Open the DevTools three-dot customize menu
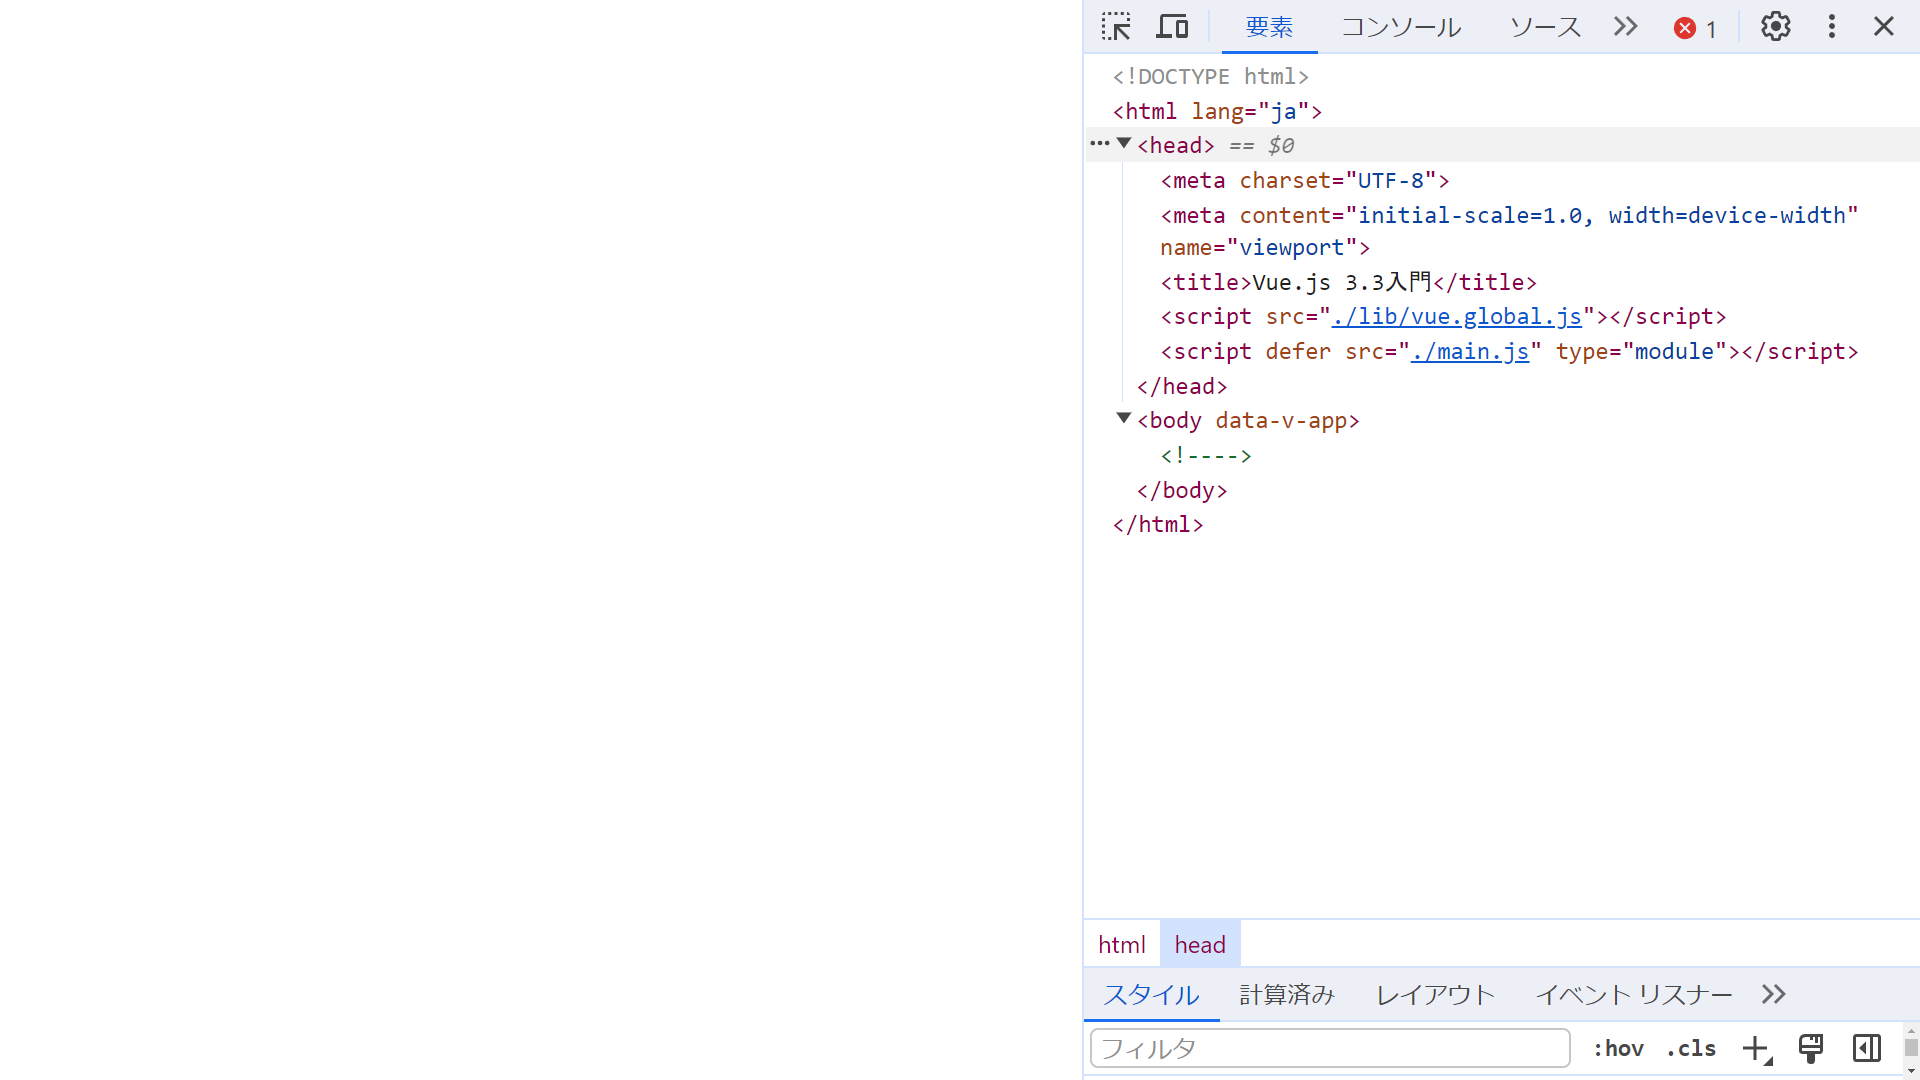 click(x=1831, y=27)
